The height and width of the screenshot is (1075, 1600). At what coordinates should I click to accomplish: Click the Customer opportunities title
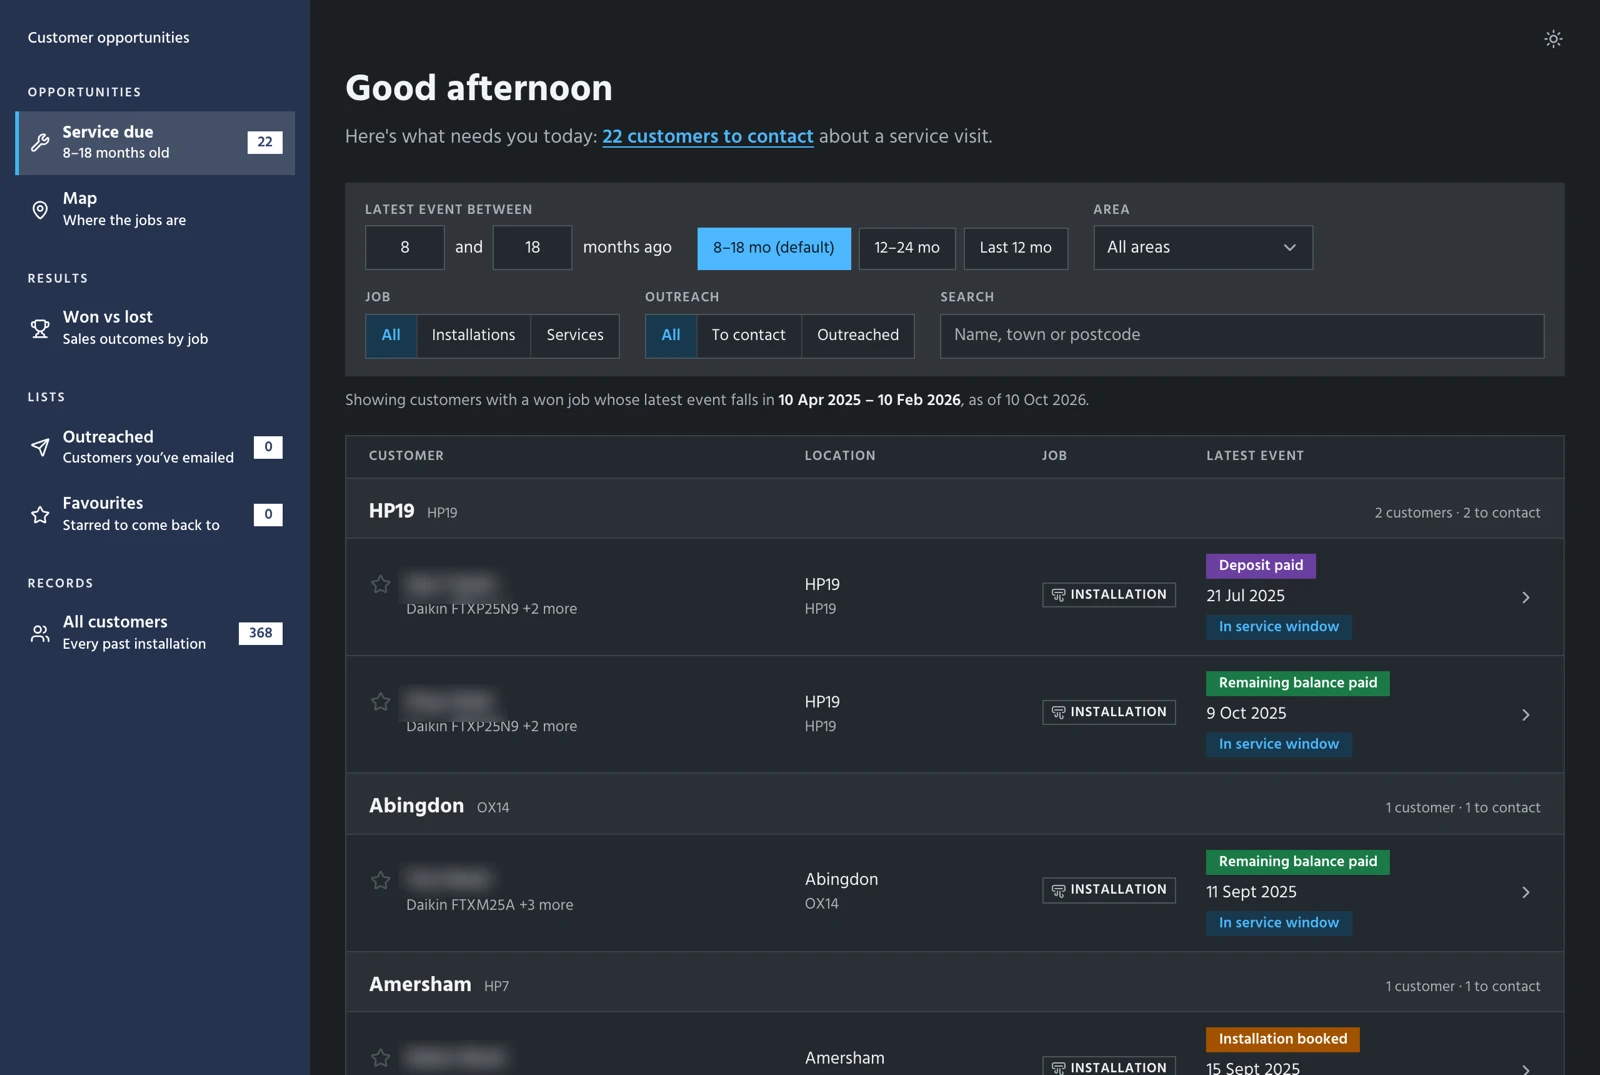[108, 38]
